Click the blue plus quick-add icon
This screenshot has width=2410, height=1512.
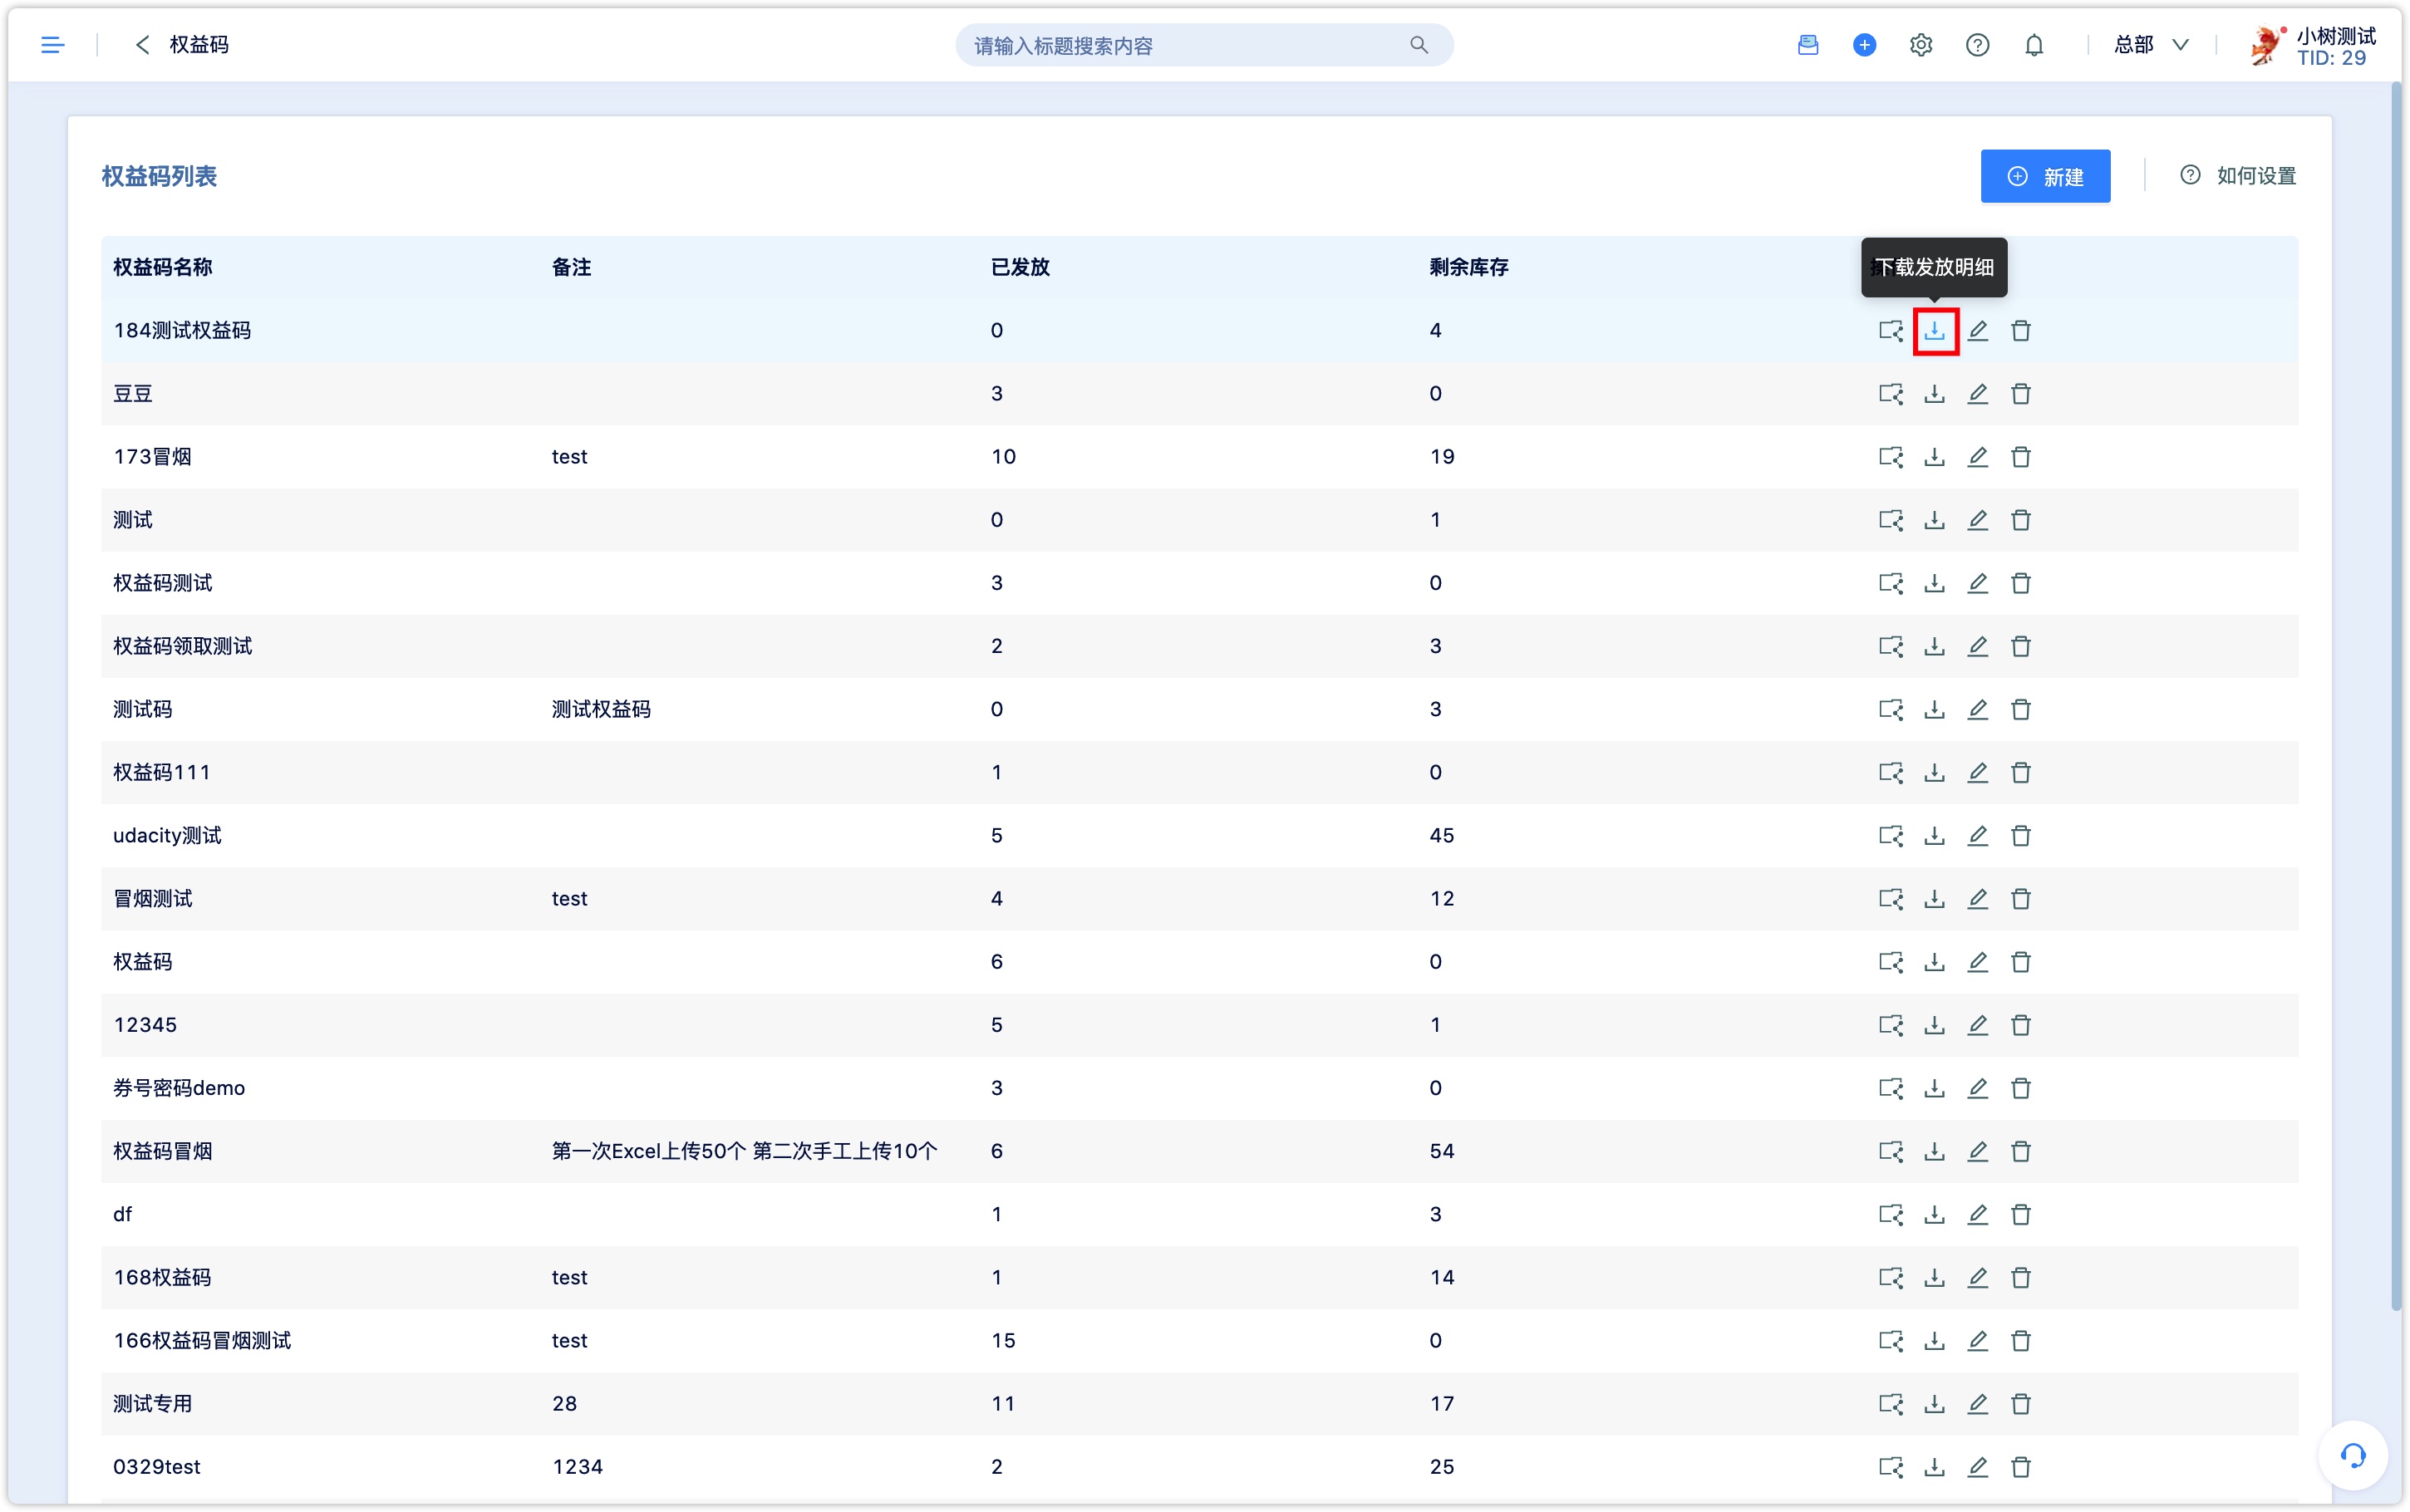1864,45
